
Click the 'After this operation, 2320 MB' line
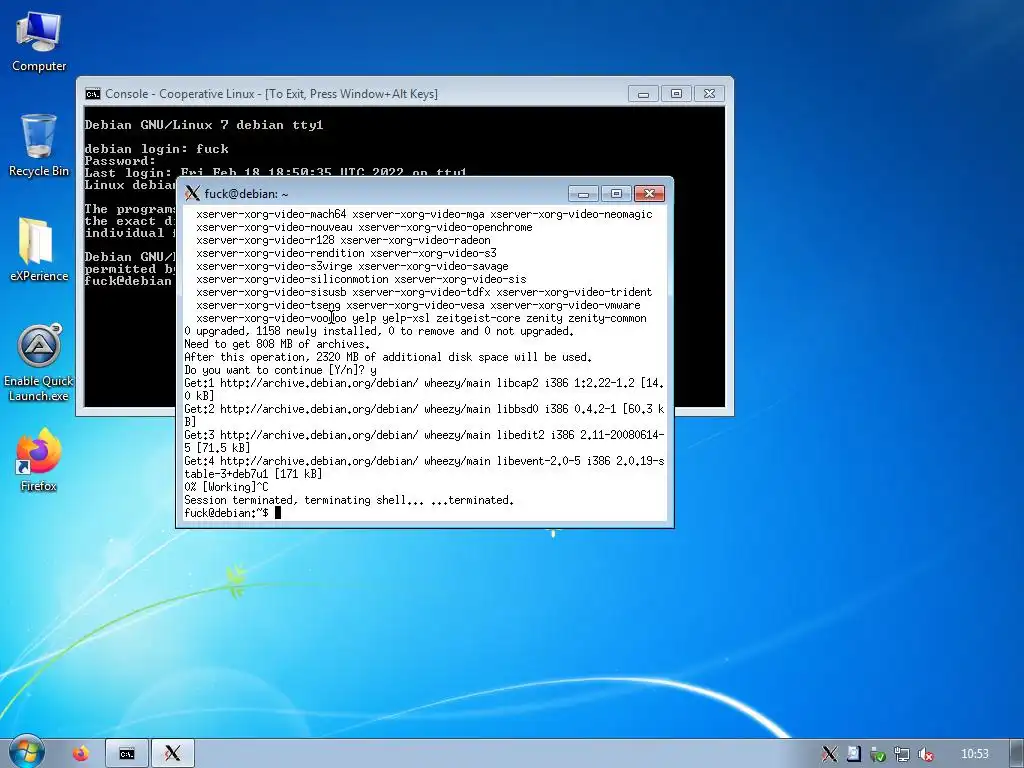388,357
